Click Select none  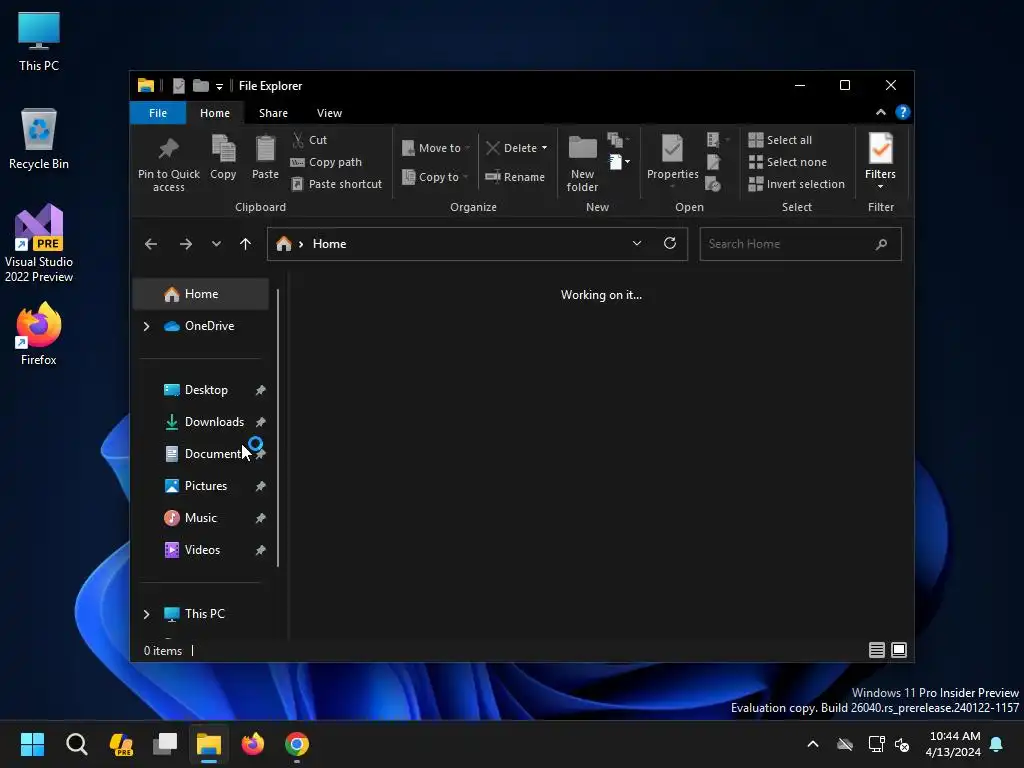point(788,162)
